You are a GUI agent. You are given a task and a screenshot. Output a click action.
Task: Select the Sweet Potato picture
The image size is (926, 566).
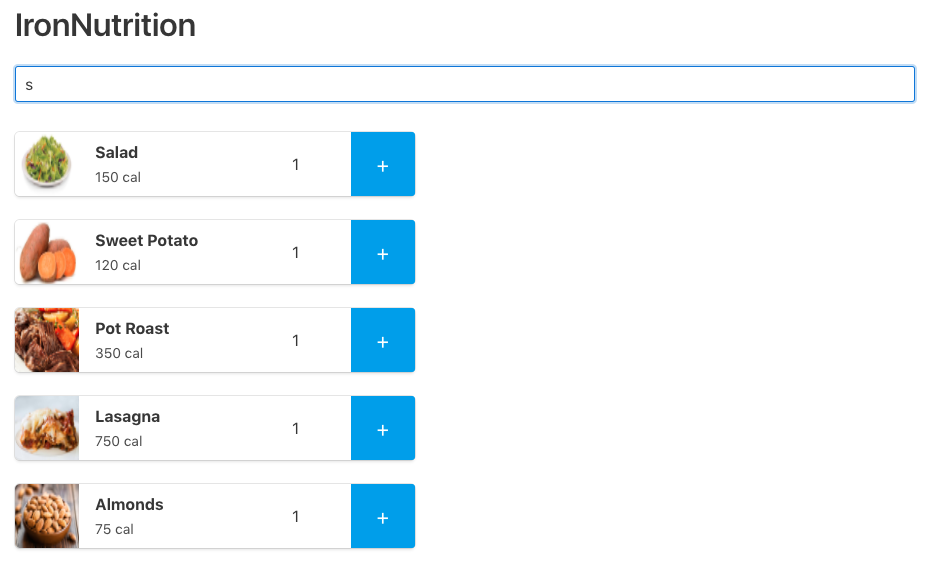point(47,253)
